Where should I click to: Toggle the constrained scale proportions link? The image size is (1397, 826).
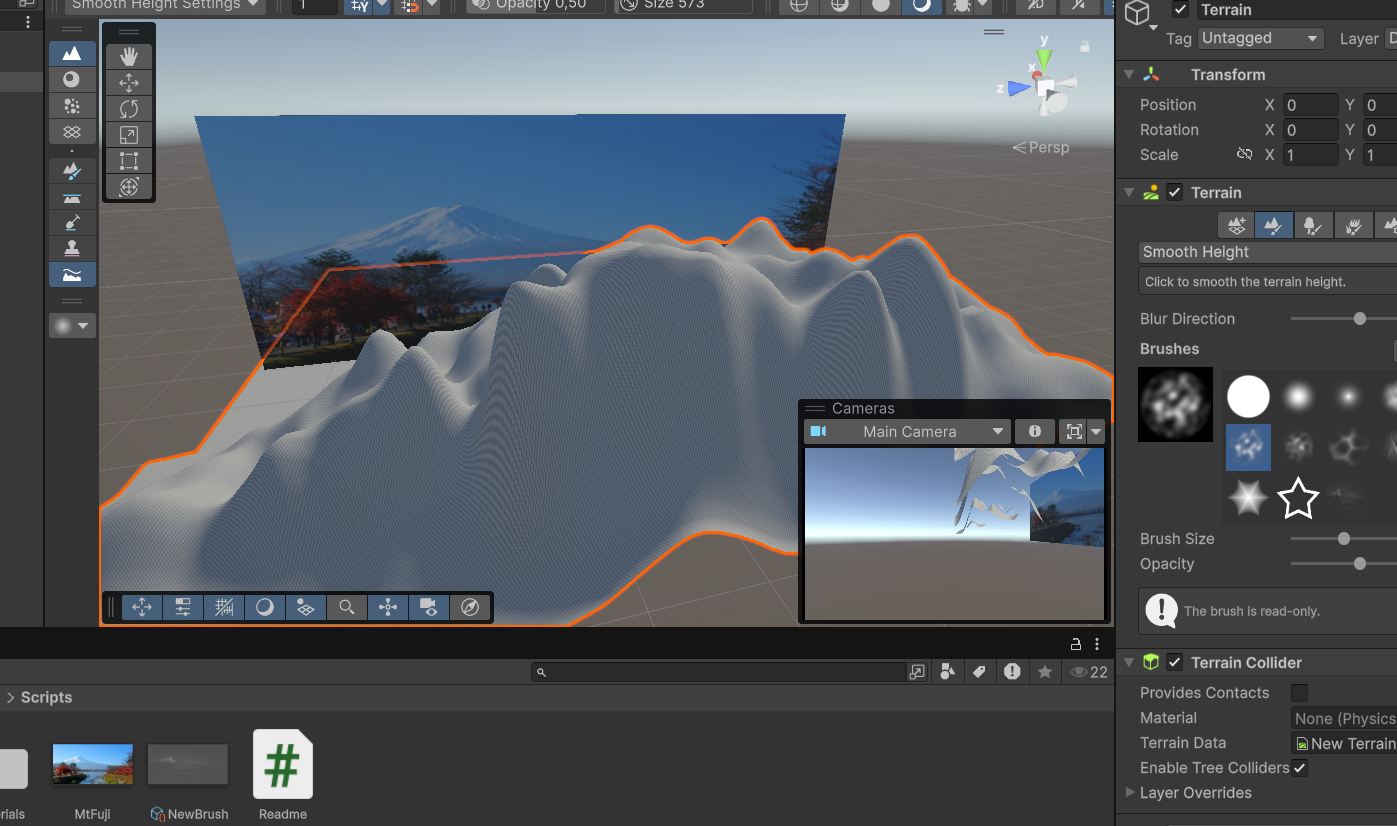pos(1244,155)
